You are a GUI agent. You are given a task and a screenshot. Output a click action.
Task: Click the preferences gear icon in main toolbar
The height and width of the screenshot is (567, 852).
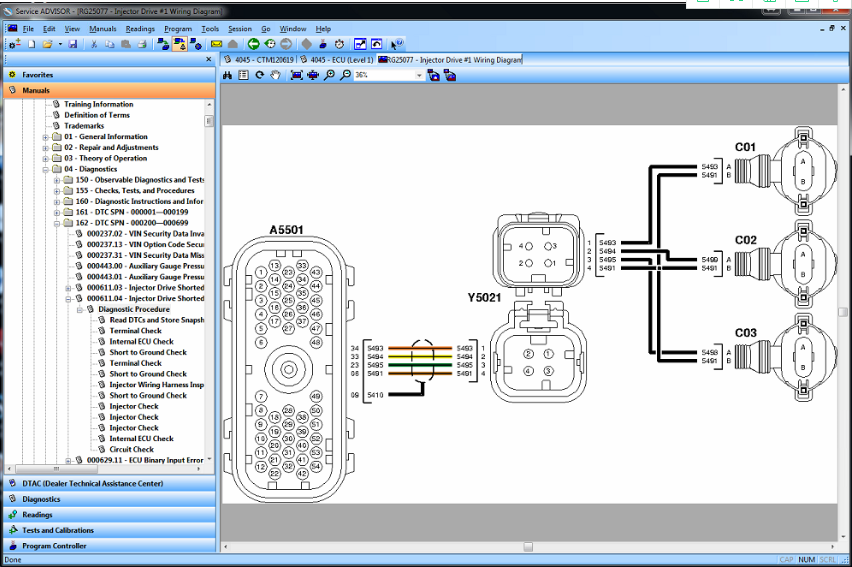[15, 44]
